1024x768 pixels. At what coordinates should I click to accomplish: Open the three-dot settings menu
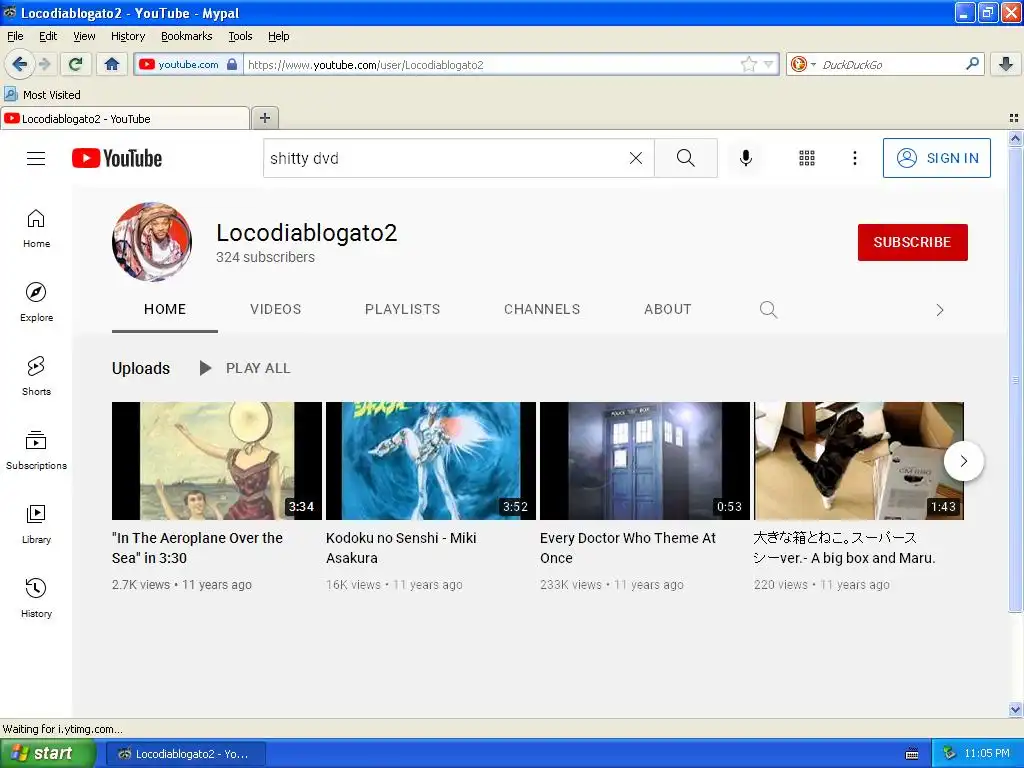tap(854, 158)
